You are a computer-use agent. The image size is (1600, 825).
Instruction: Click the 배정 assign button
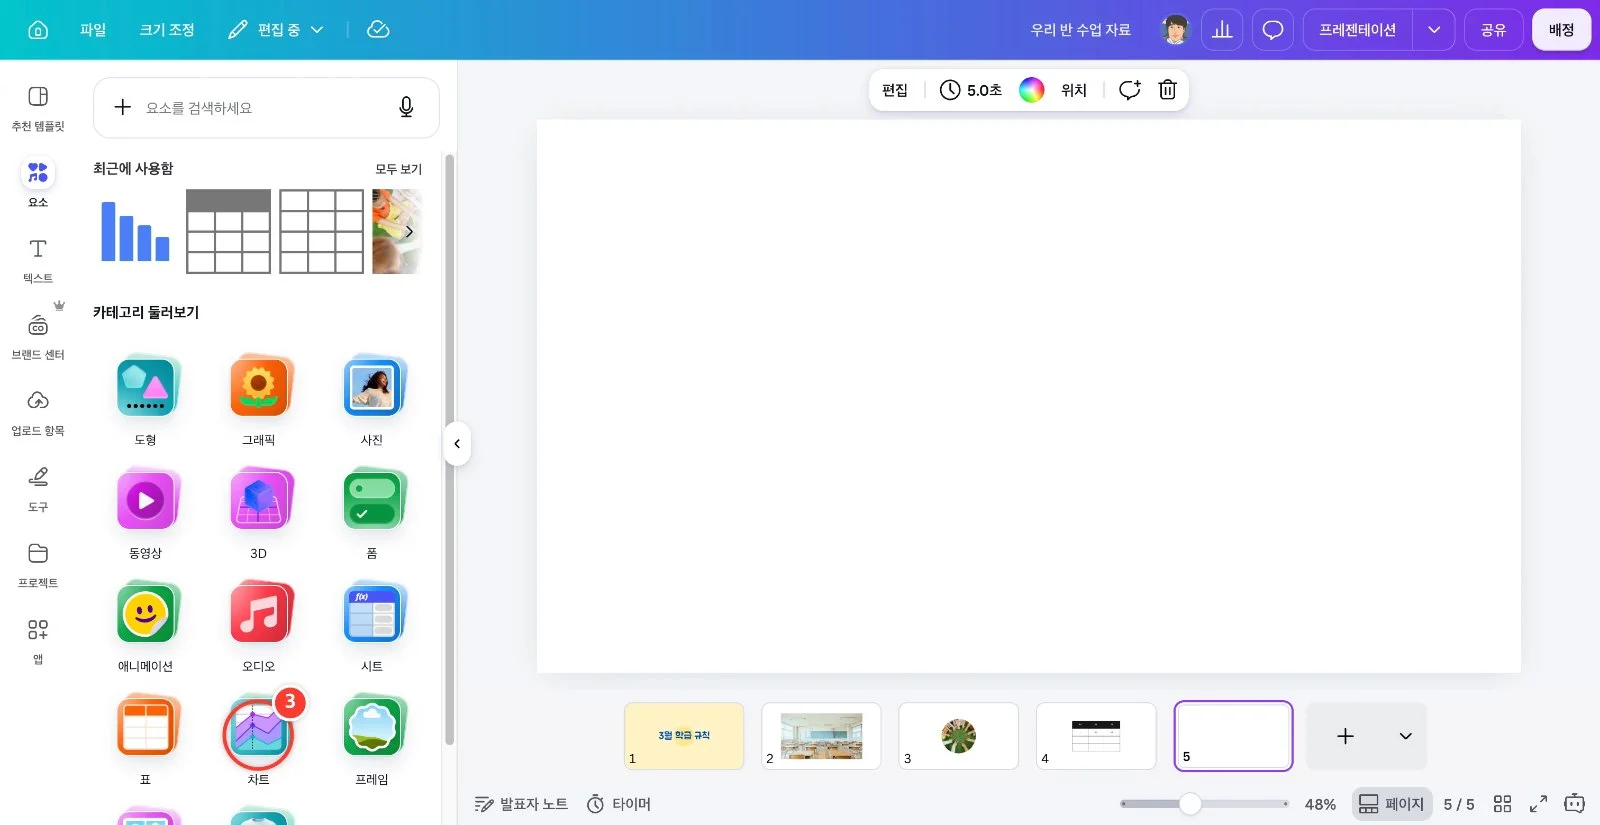[x=1562, y=30]
